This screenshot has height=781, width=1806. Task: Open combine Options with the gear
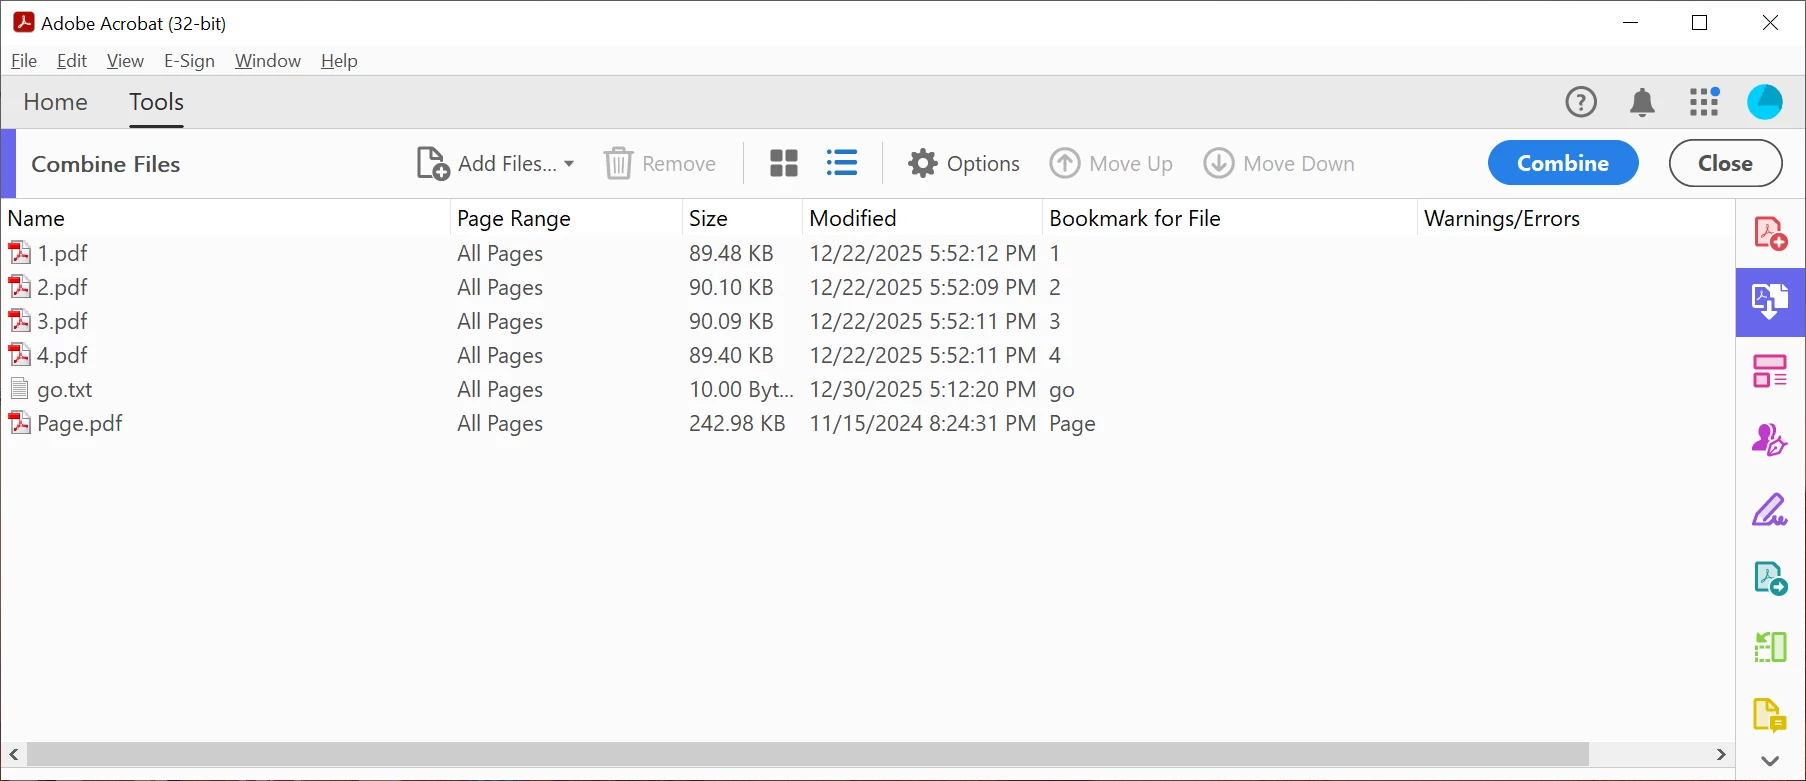pos(964,163)
